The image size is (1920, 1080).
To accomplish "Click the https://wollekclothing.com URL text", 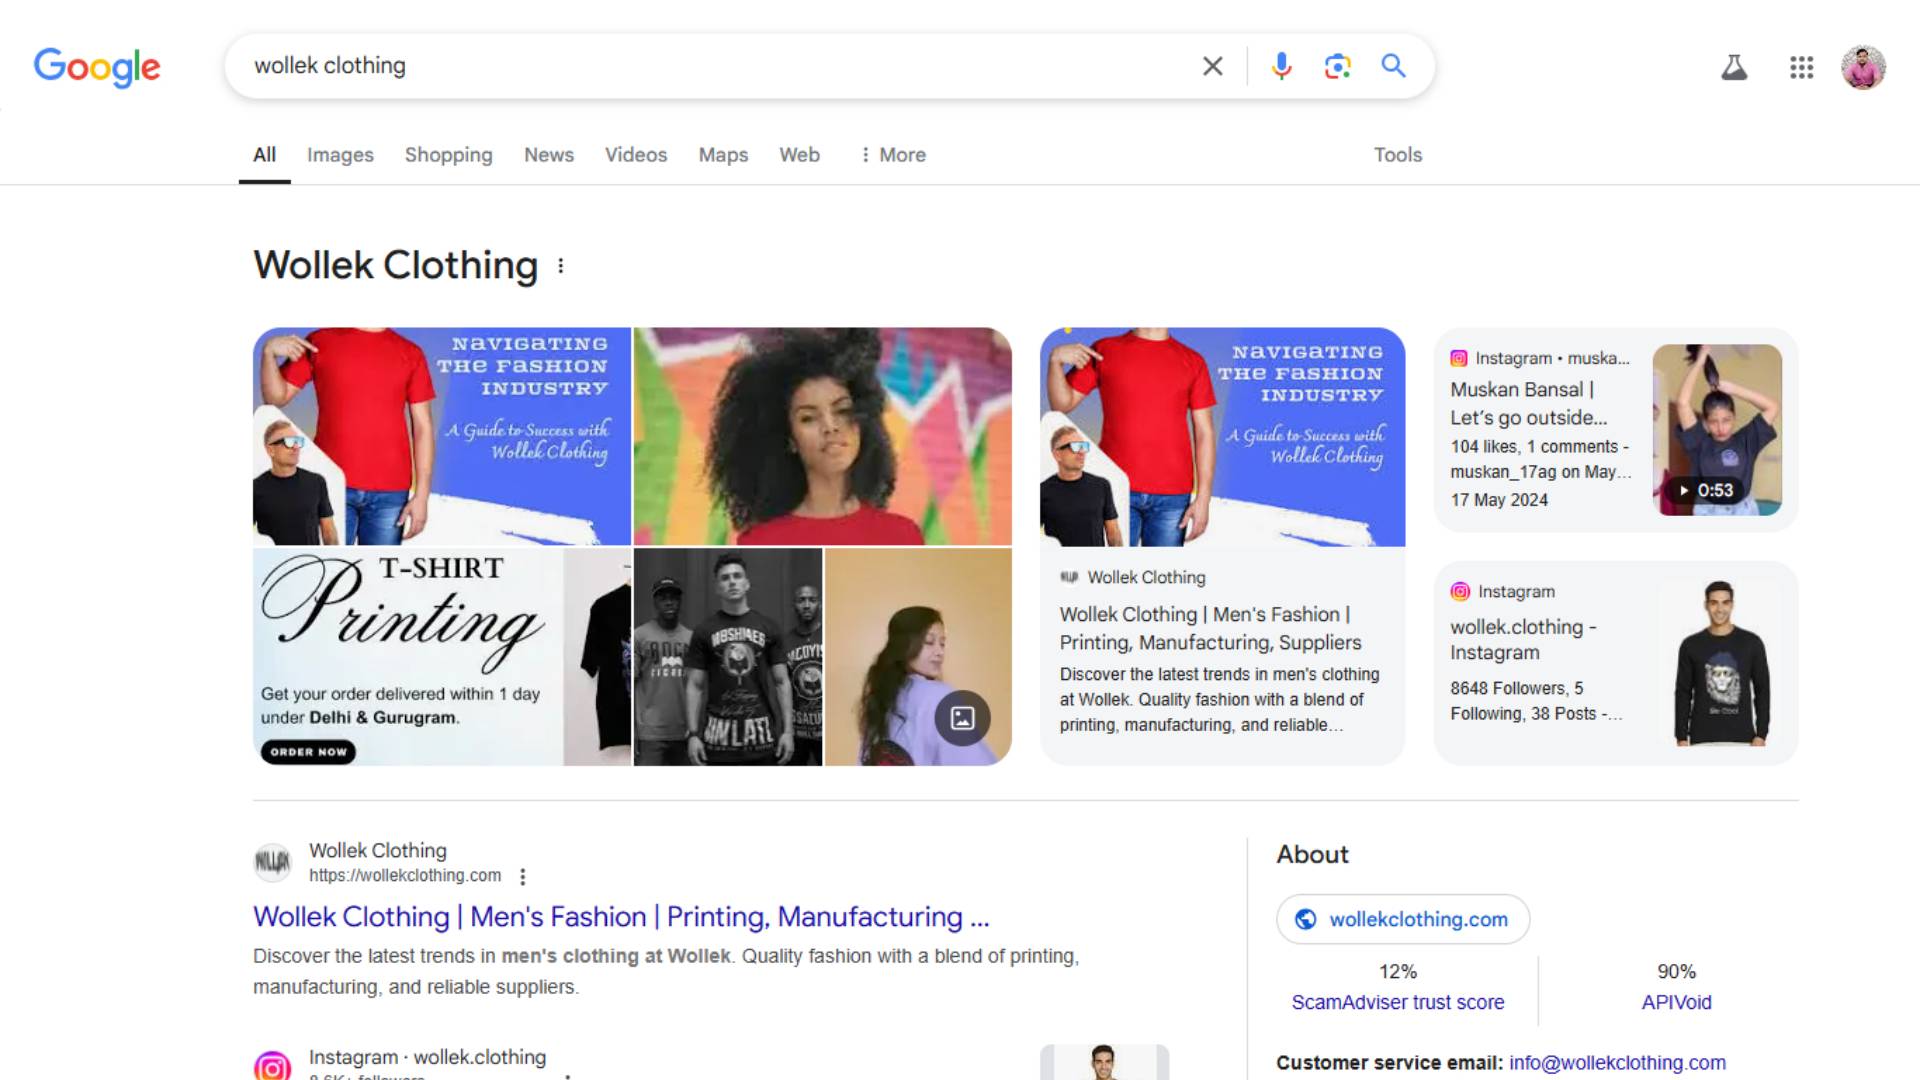I will (405, 876).
